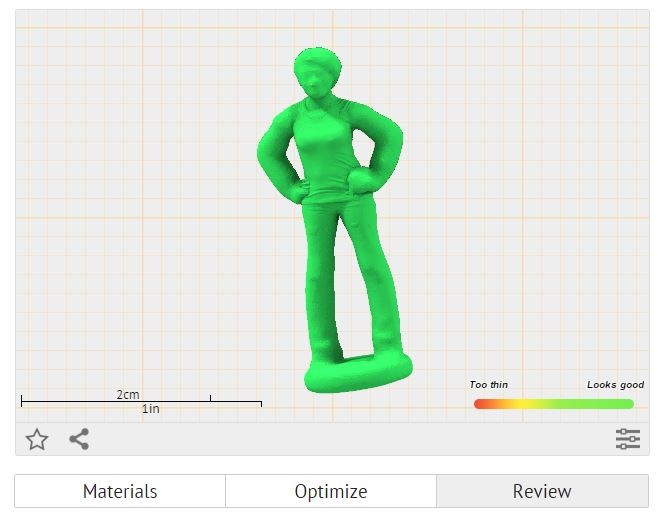This screenshot has height=524, width=662.
Task: Click the red end of thickness legend
Action: [481, 404]
